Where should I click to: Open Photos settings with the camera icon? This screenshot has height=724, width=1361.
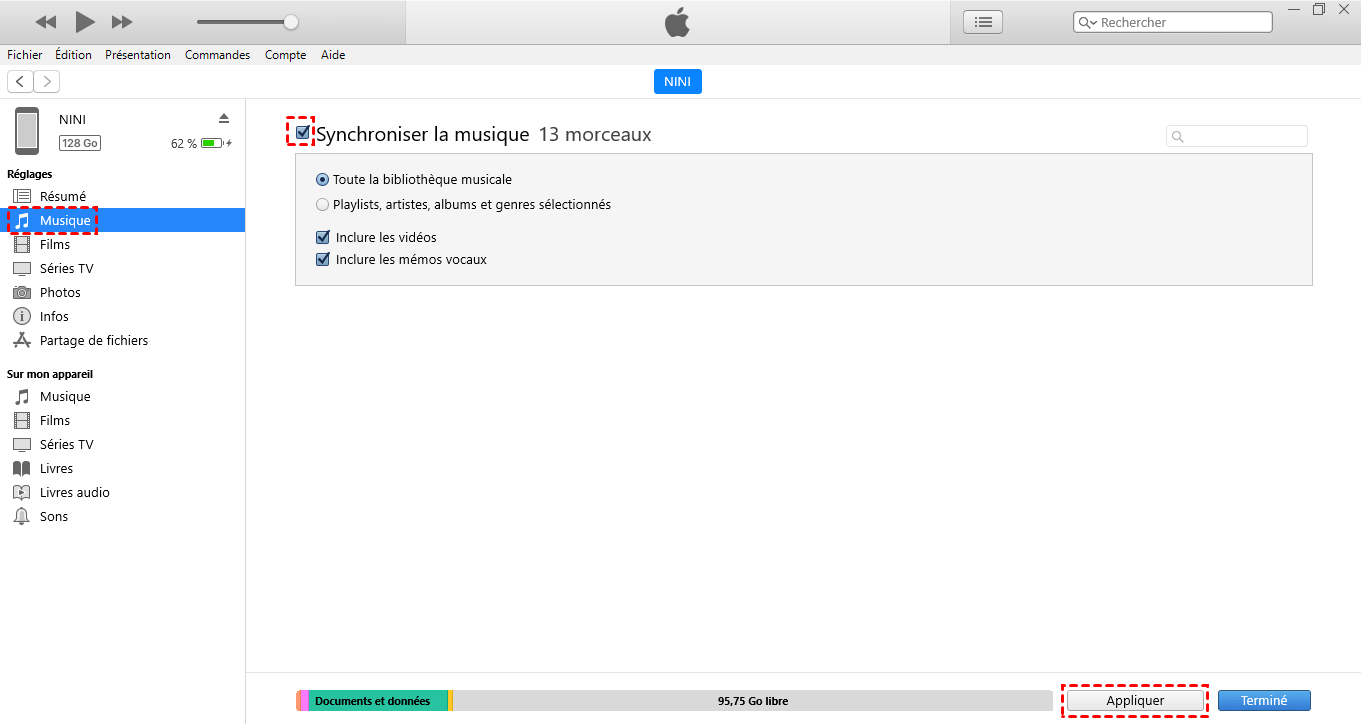[x=22, y=292]
